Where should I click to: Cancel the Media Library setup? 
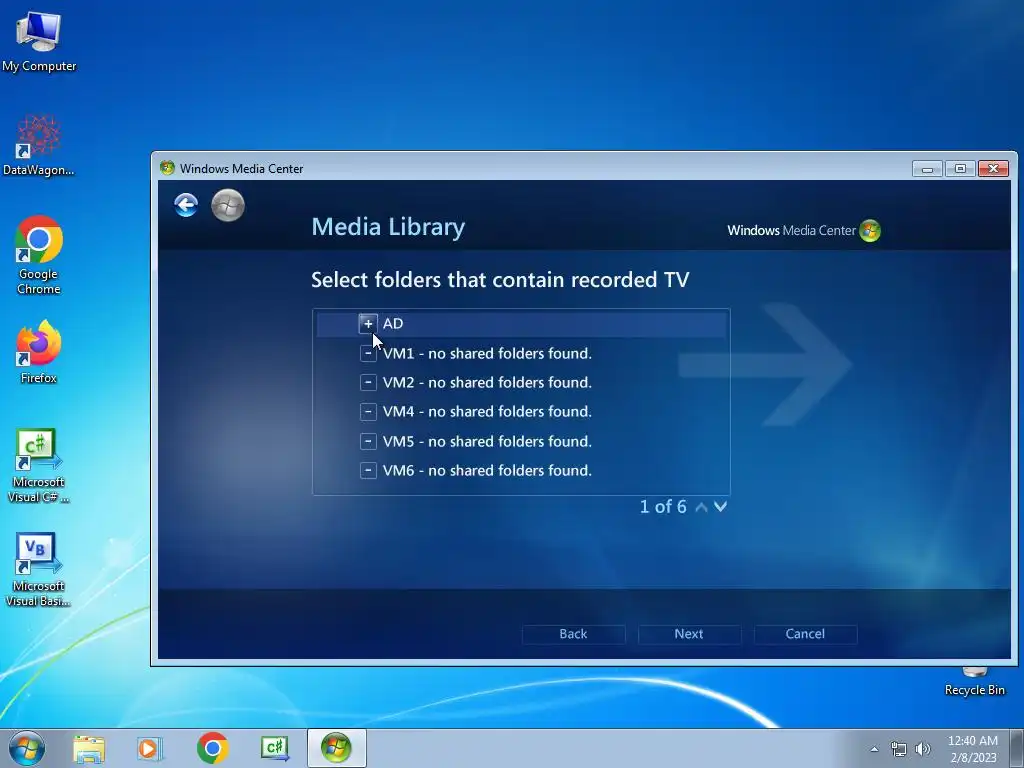tap(805, 634)
